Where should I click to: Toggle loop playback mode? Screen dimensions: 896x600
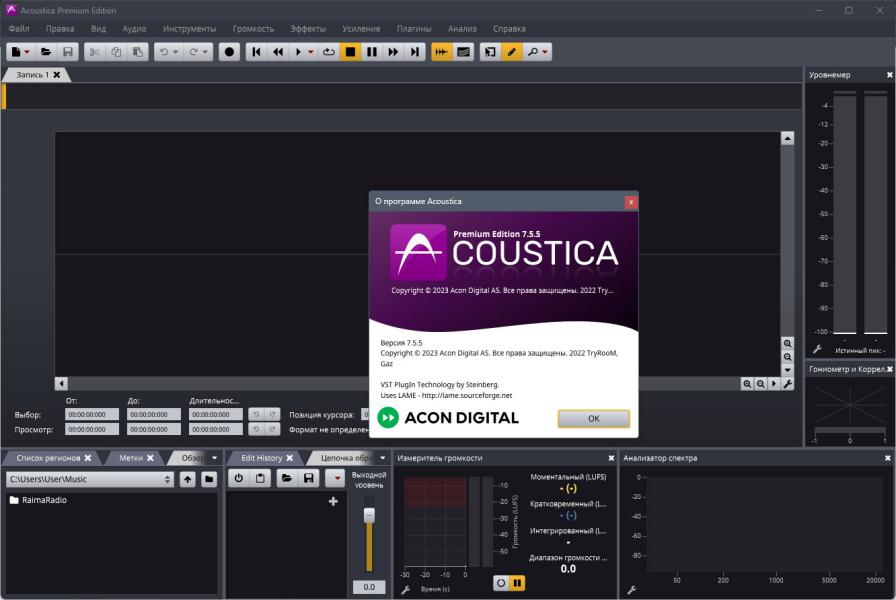click(x=329, y=52)
